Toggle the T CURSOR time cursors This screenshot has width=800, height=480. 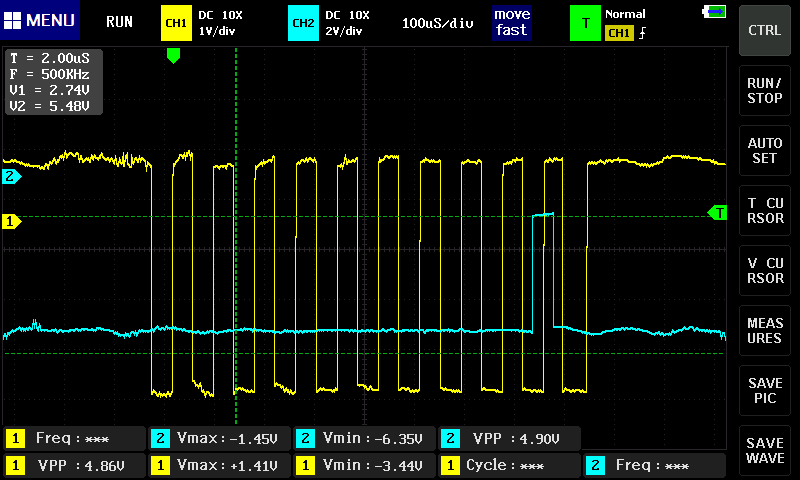pos(765,212)
